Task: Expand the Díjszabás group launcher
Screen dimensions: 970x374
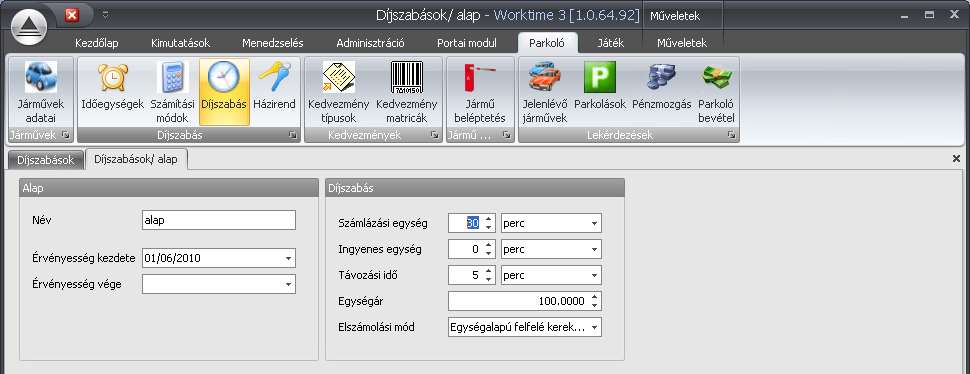Action: point(293,135)
